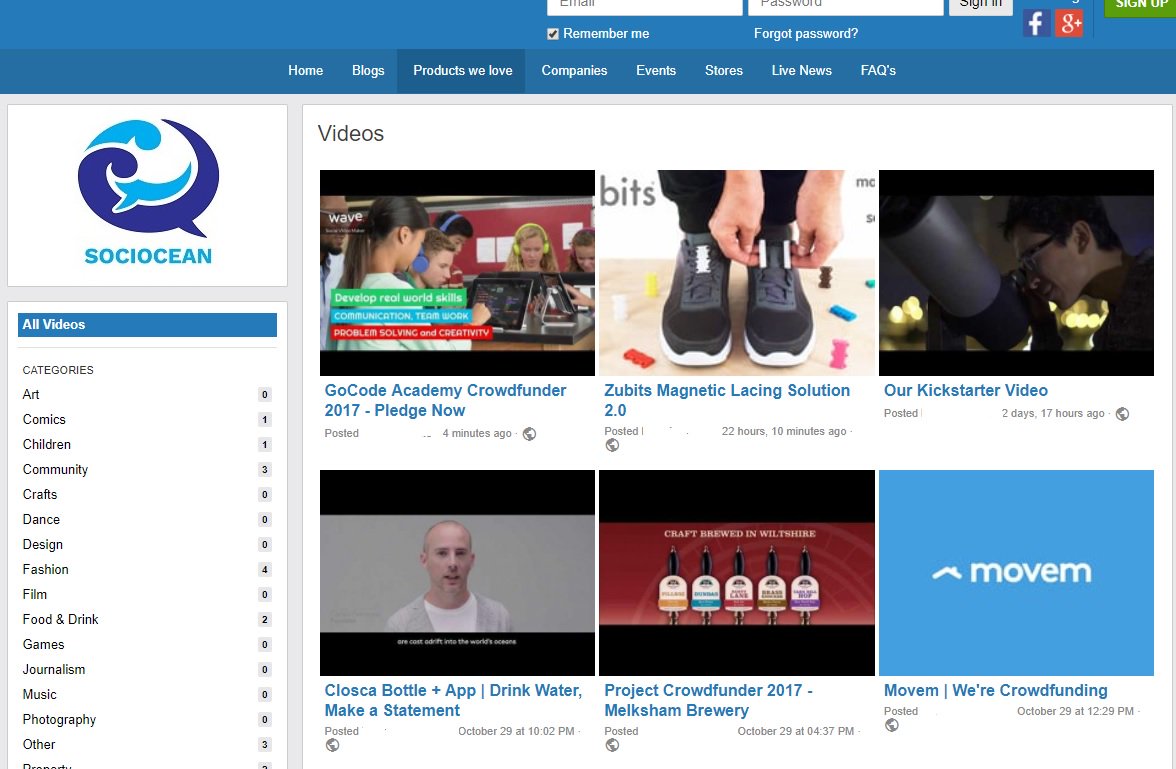Click into the Email field
This screenshot has width=1176, height=769.
tap(644, 6)
